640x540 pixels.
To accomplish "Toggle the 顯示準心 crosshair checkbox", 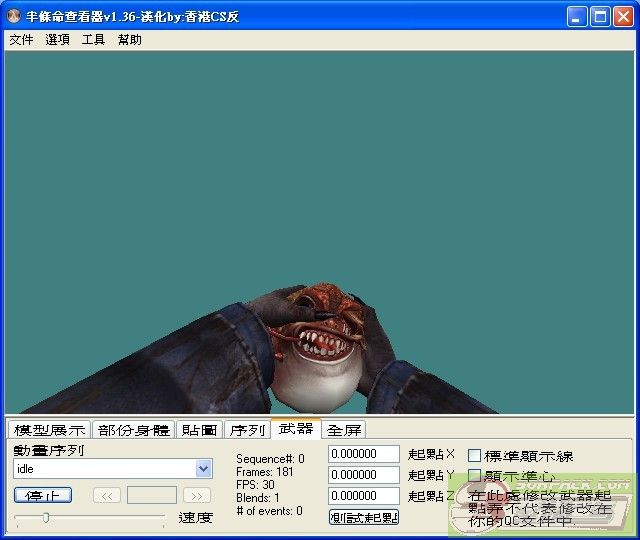I will tap(475, 476).
